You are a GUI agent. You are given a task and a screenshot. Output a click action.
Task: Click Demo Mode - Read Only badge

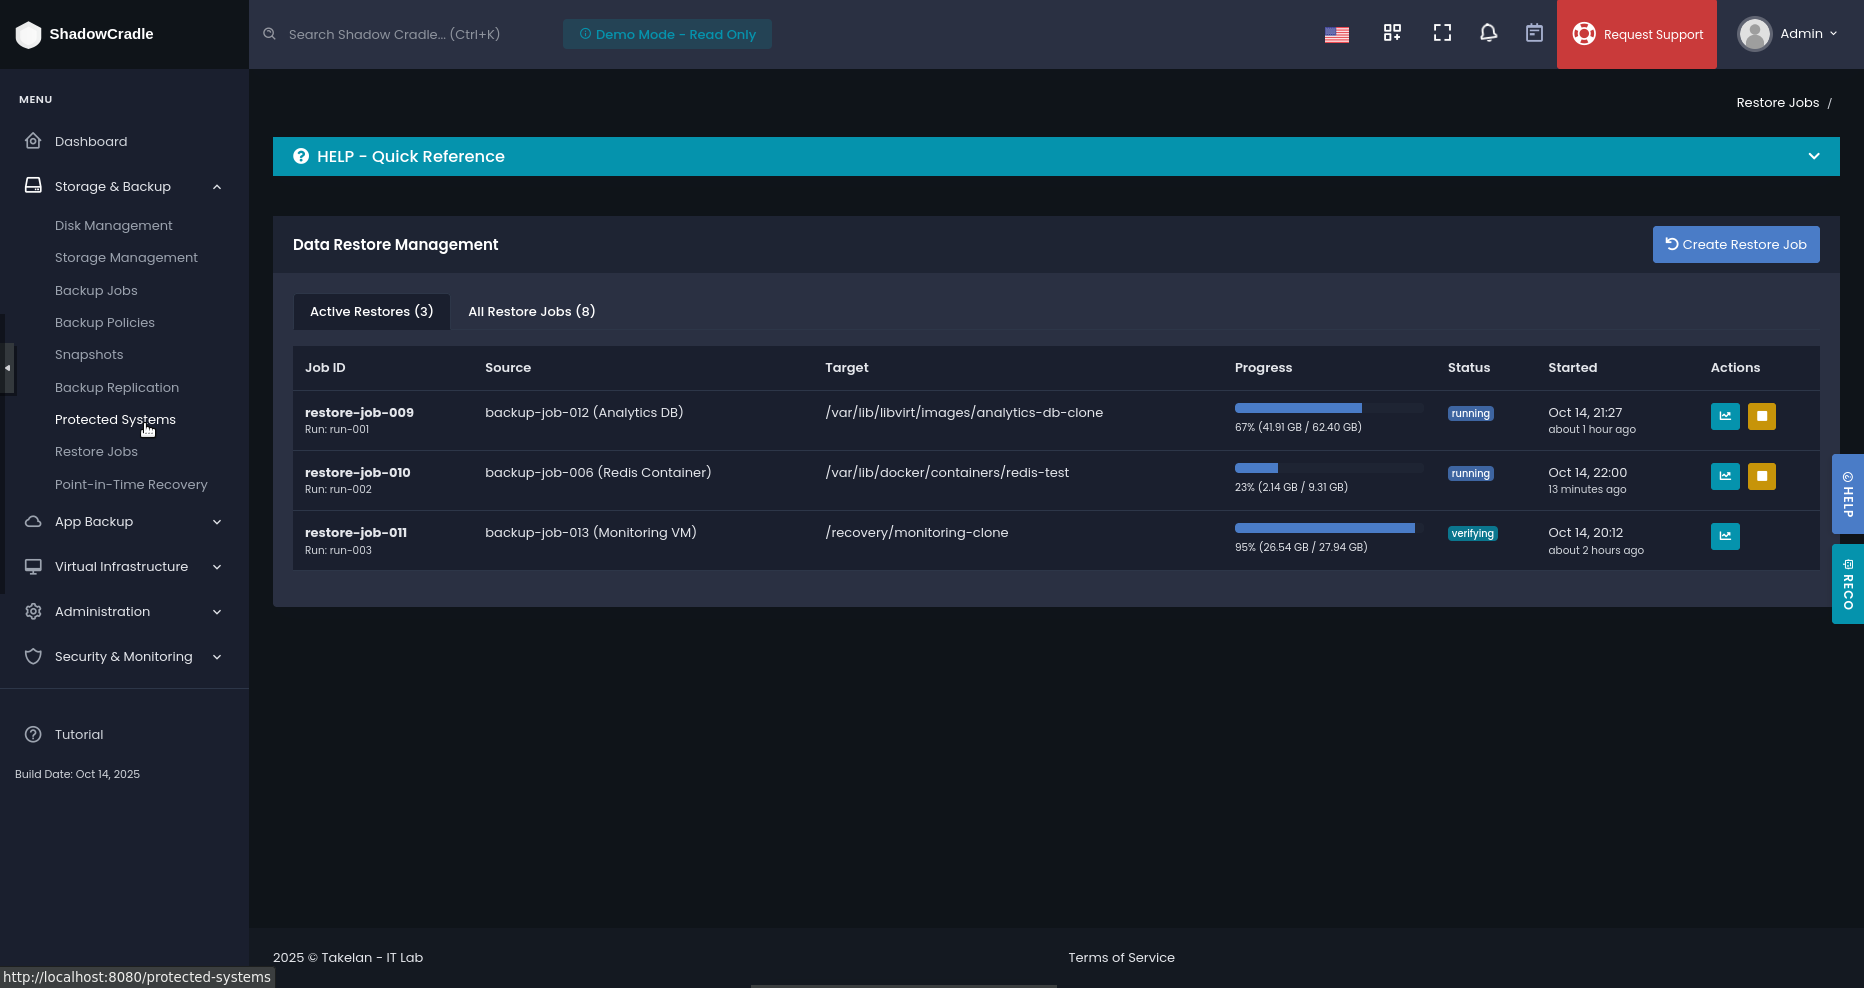667,34
